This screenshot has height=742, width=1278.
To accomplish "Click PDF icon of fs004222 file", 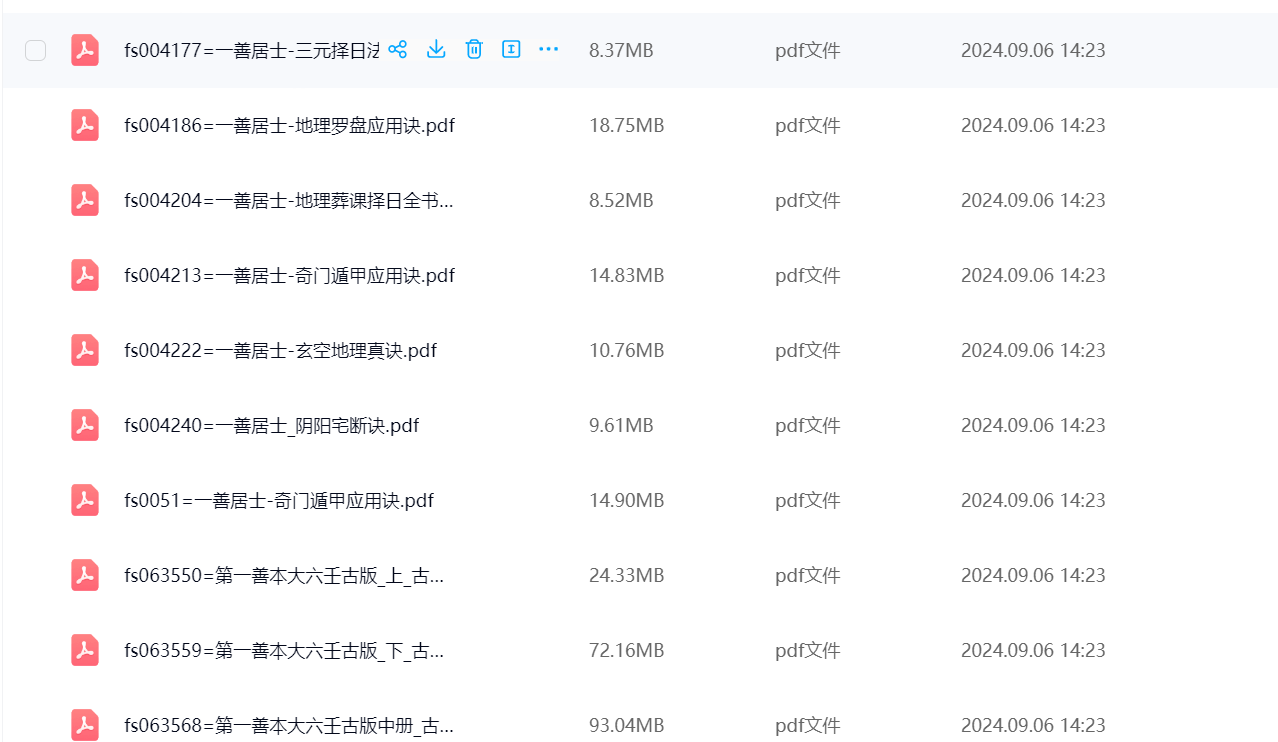I will (x=85, y=350).
